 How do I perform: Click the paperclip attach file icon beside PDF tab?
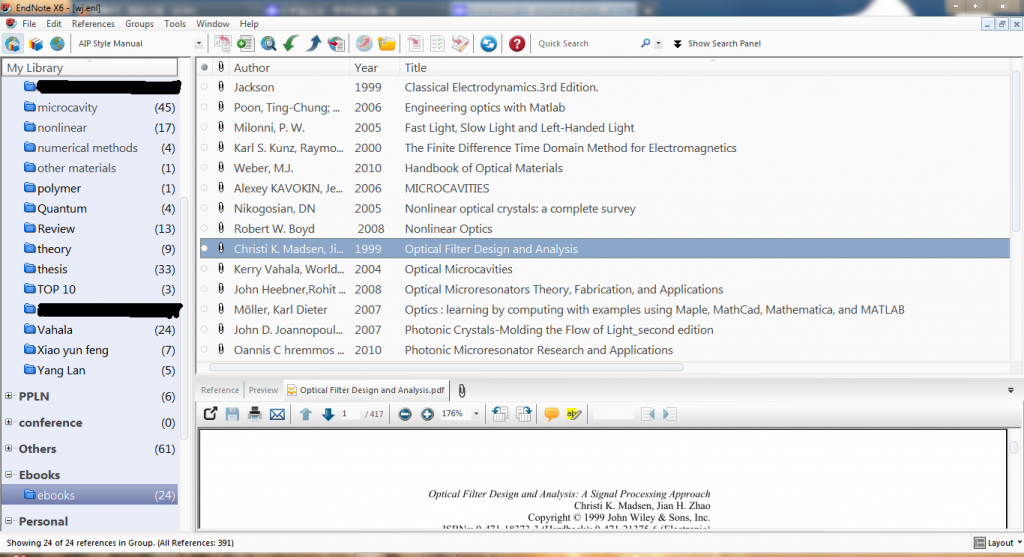(462, 390)
